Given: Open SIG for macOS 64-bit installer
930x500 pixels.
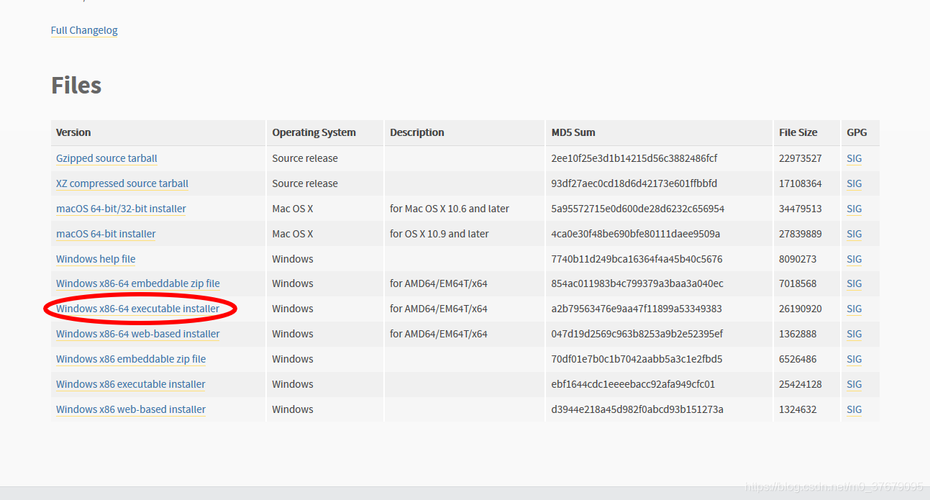Looking at the screenshot, I should pyautogui.click(x=854, y=234).
